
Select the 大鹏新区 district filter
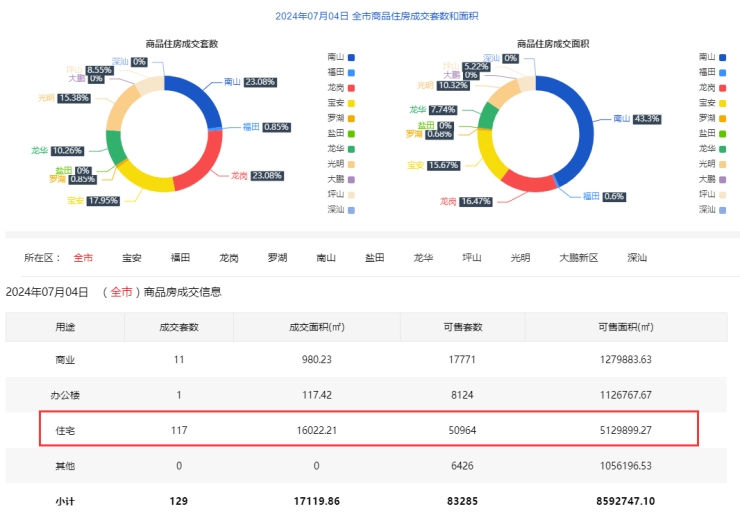(x=578, y=258)
